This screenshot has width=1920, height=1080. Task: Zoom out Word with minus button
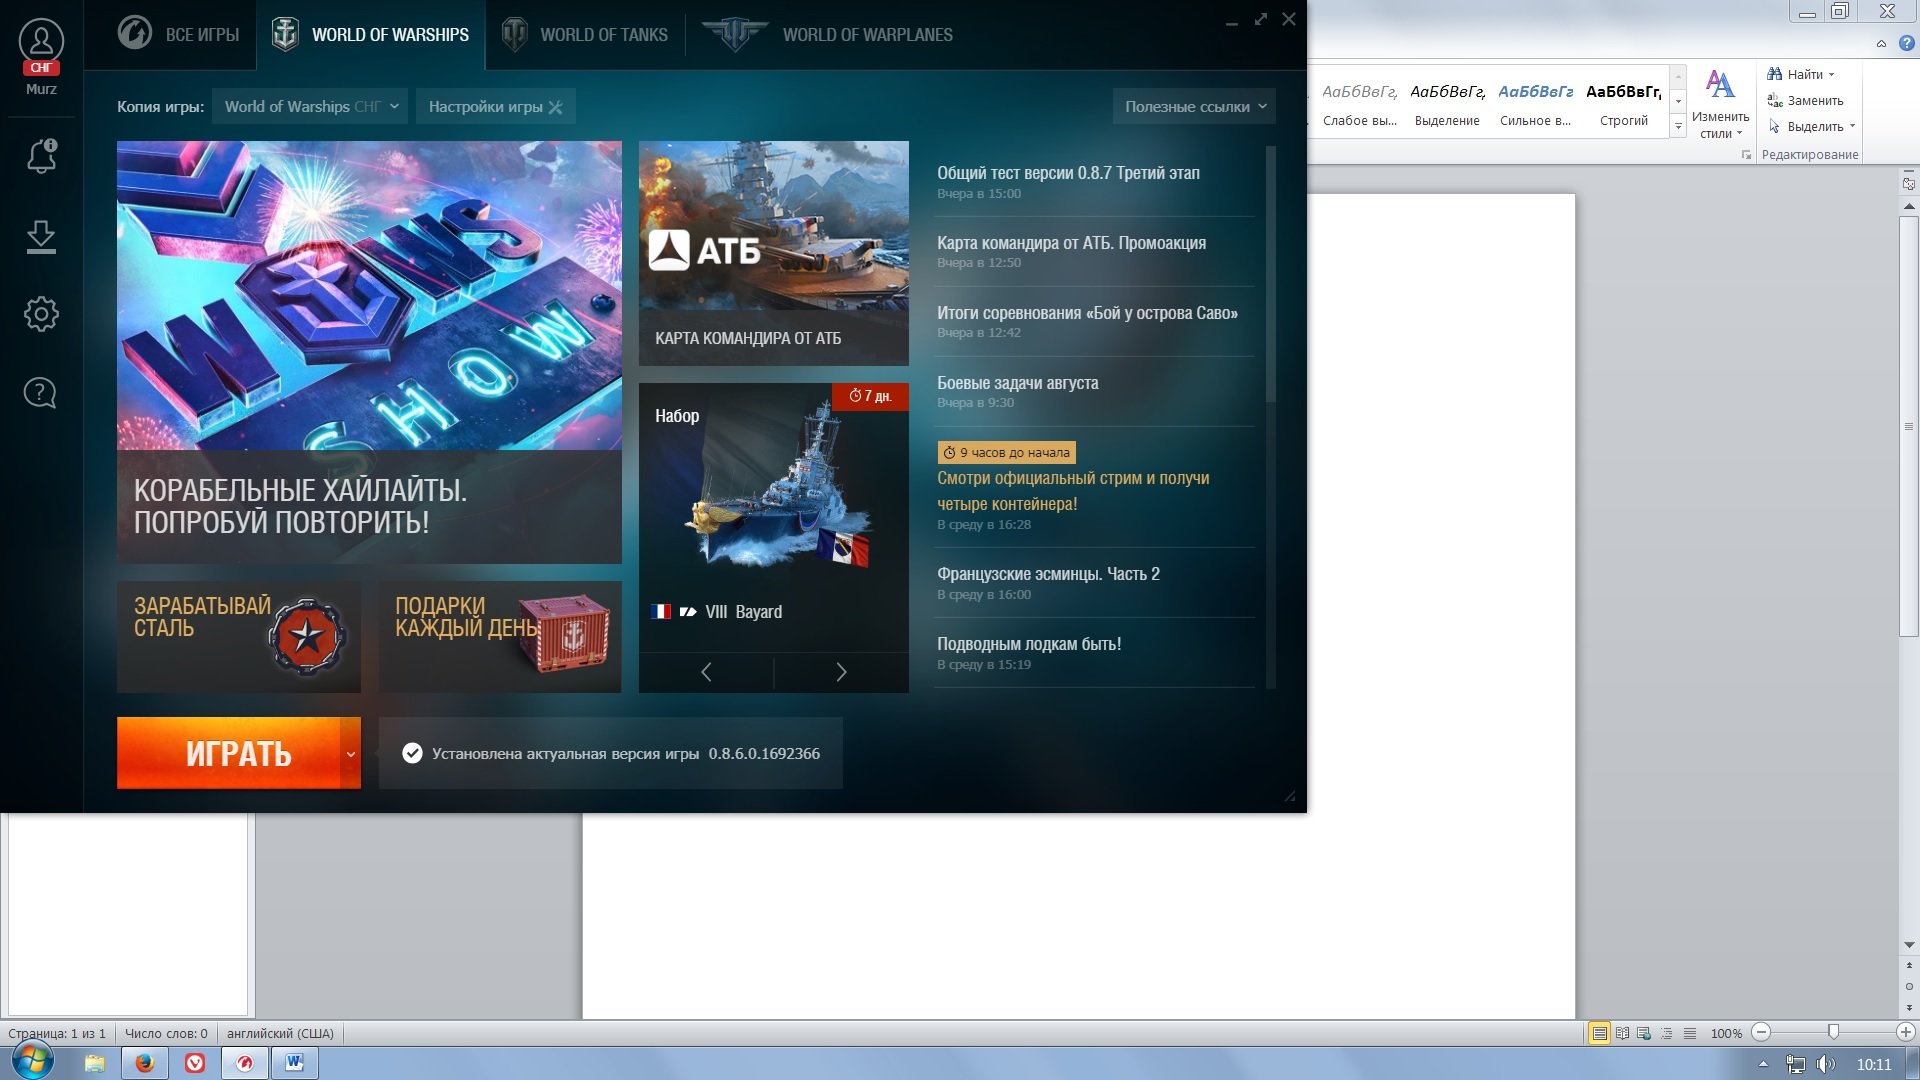(x=1761, y=1032)
